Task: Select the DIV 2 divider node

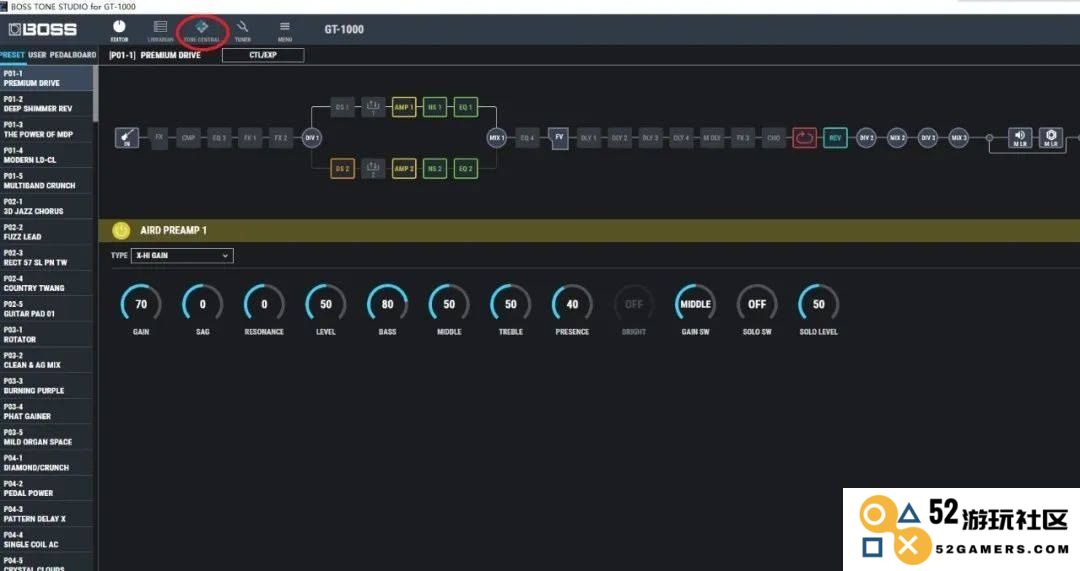Action: tap(866, 138)
